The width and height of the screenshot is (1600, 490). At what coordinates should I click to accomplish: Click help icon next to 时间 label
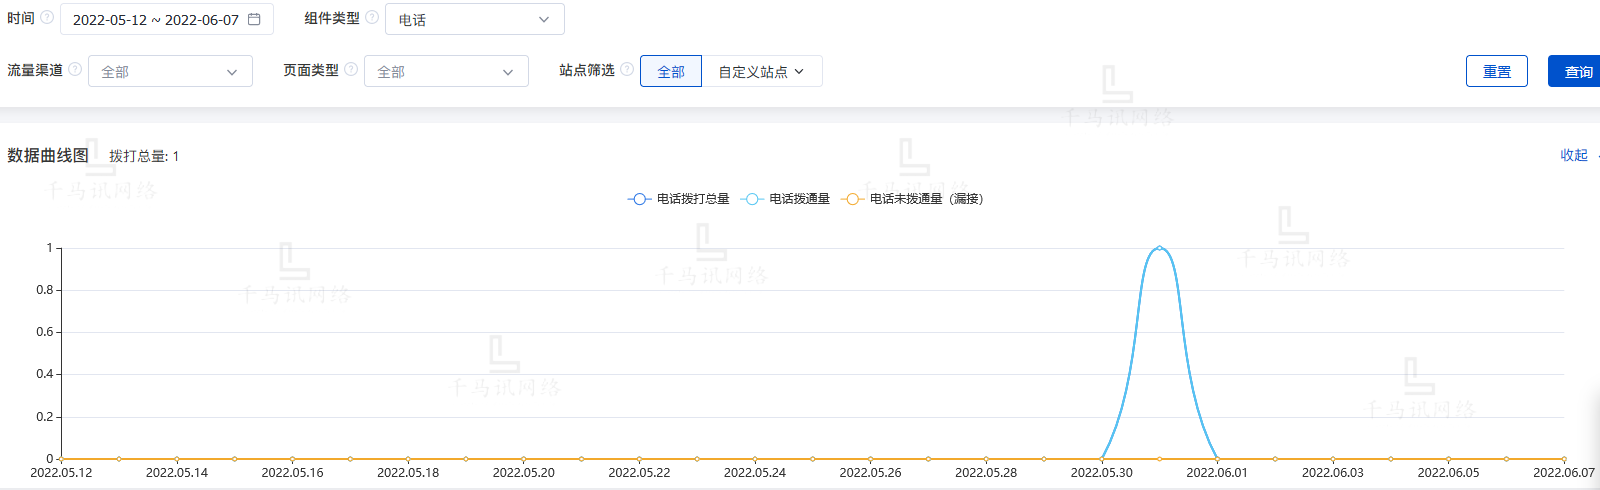[x=47, y=18]
